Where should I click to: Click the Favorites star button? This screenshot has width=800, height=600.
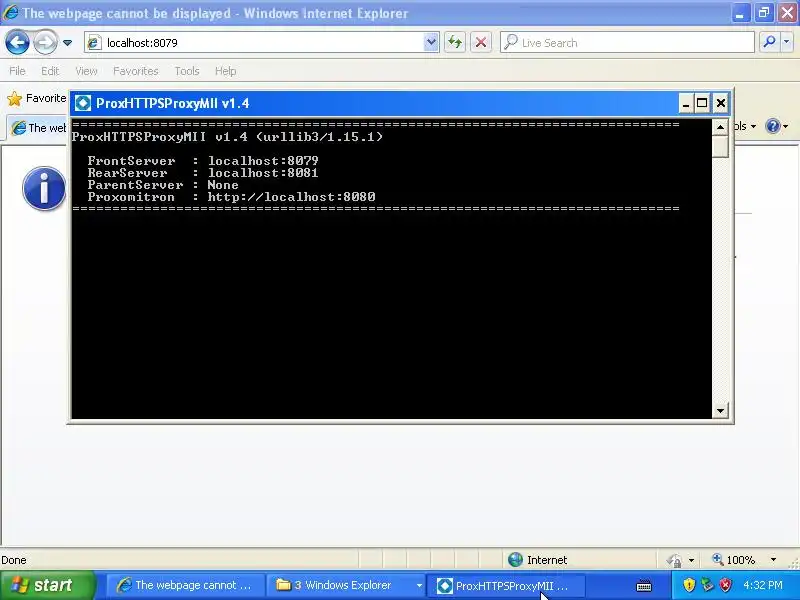coord(37,98)
